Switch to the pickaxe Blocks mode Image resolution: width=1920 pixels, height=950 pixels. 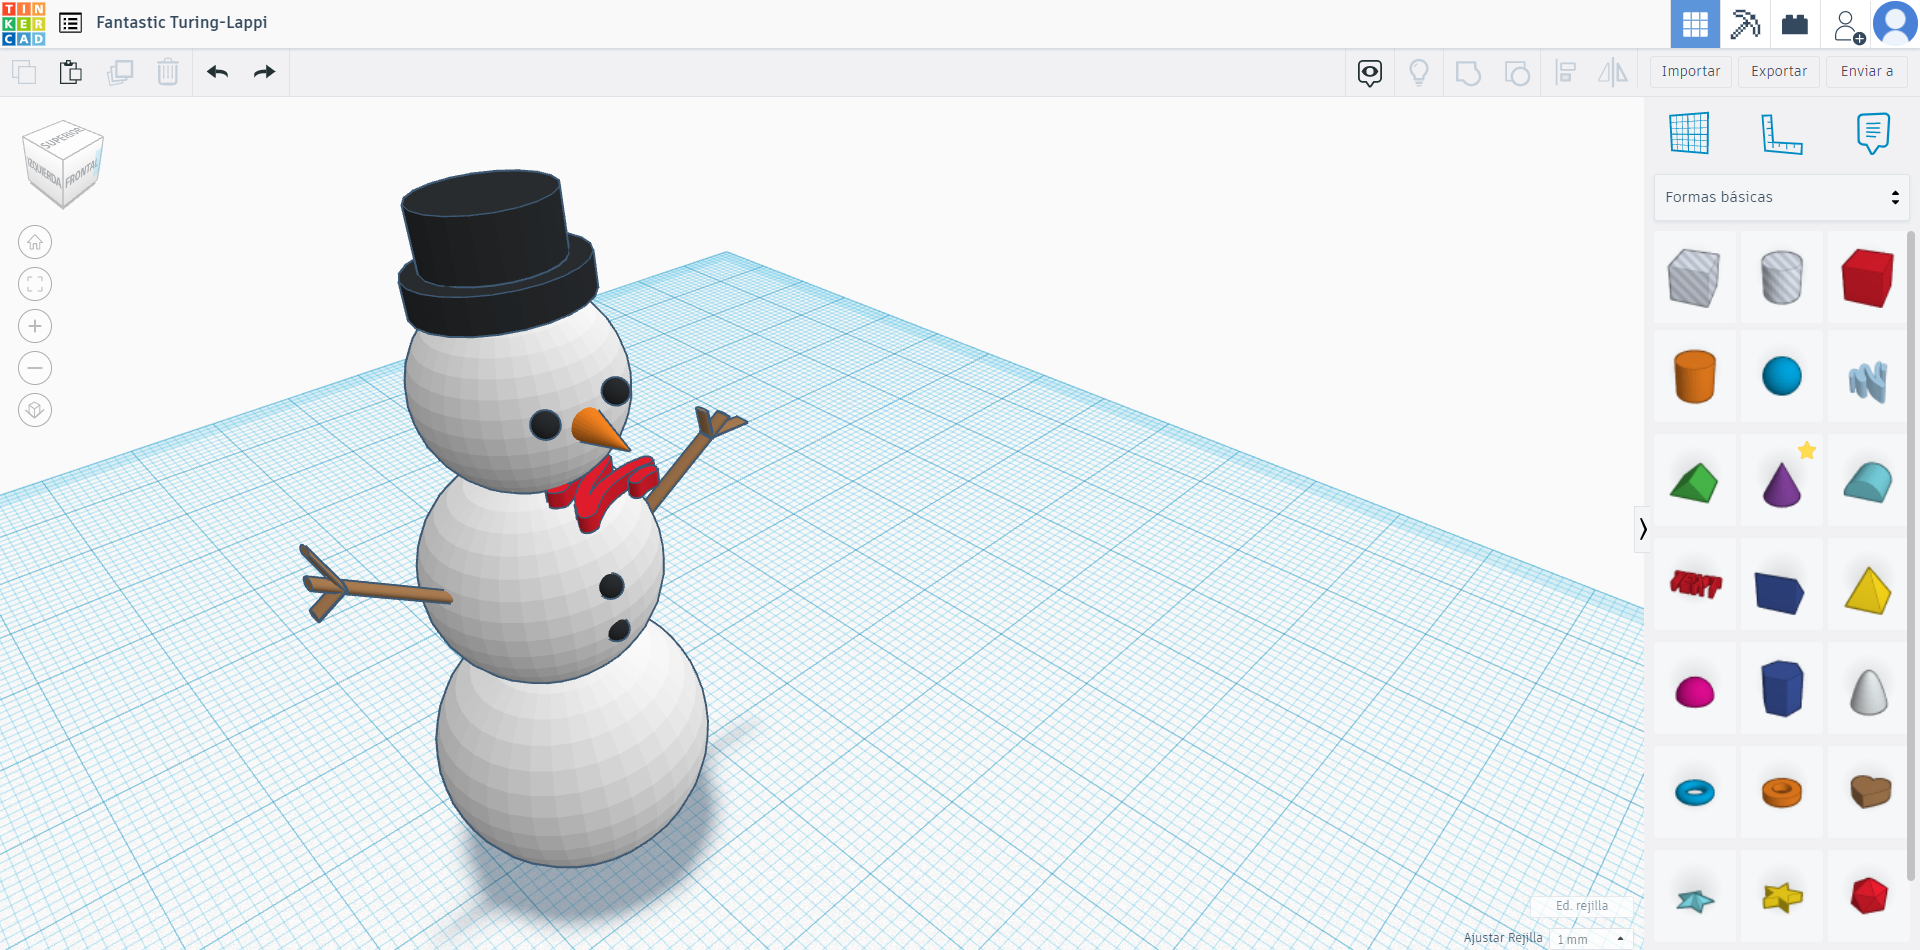tap(1745, 24)
